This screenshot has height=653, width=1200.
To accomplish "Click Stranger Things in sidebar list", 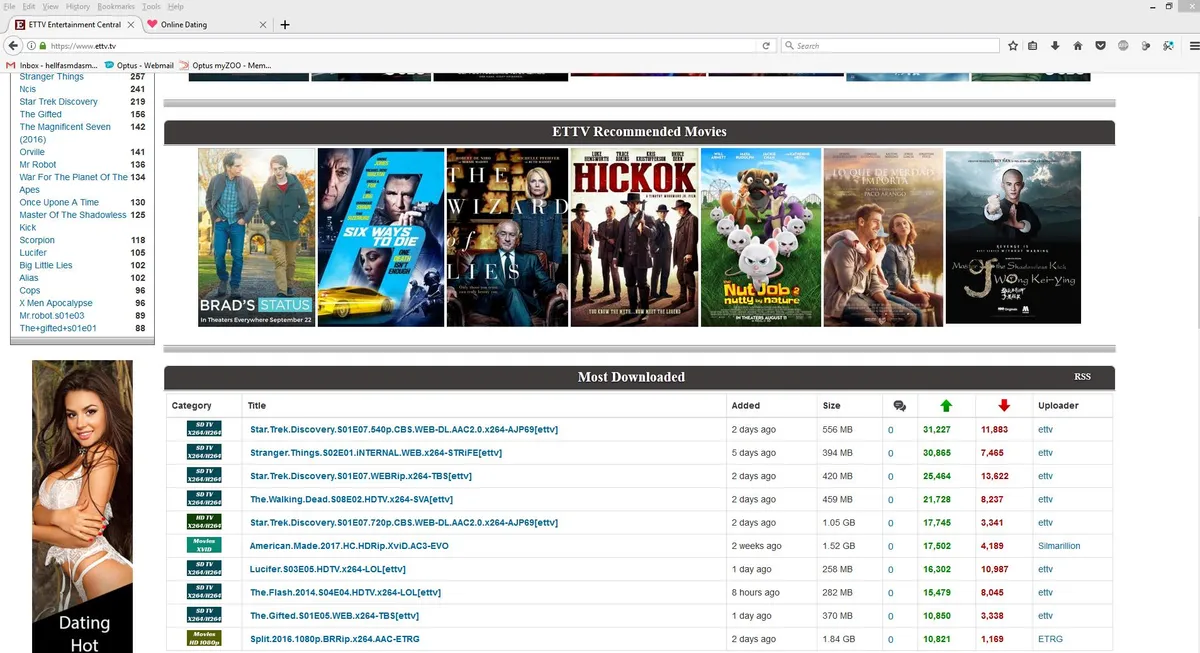I will (52, 77).
